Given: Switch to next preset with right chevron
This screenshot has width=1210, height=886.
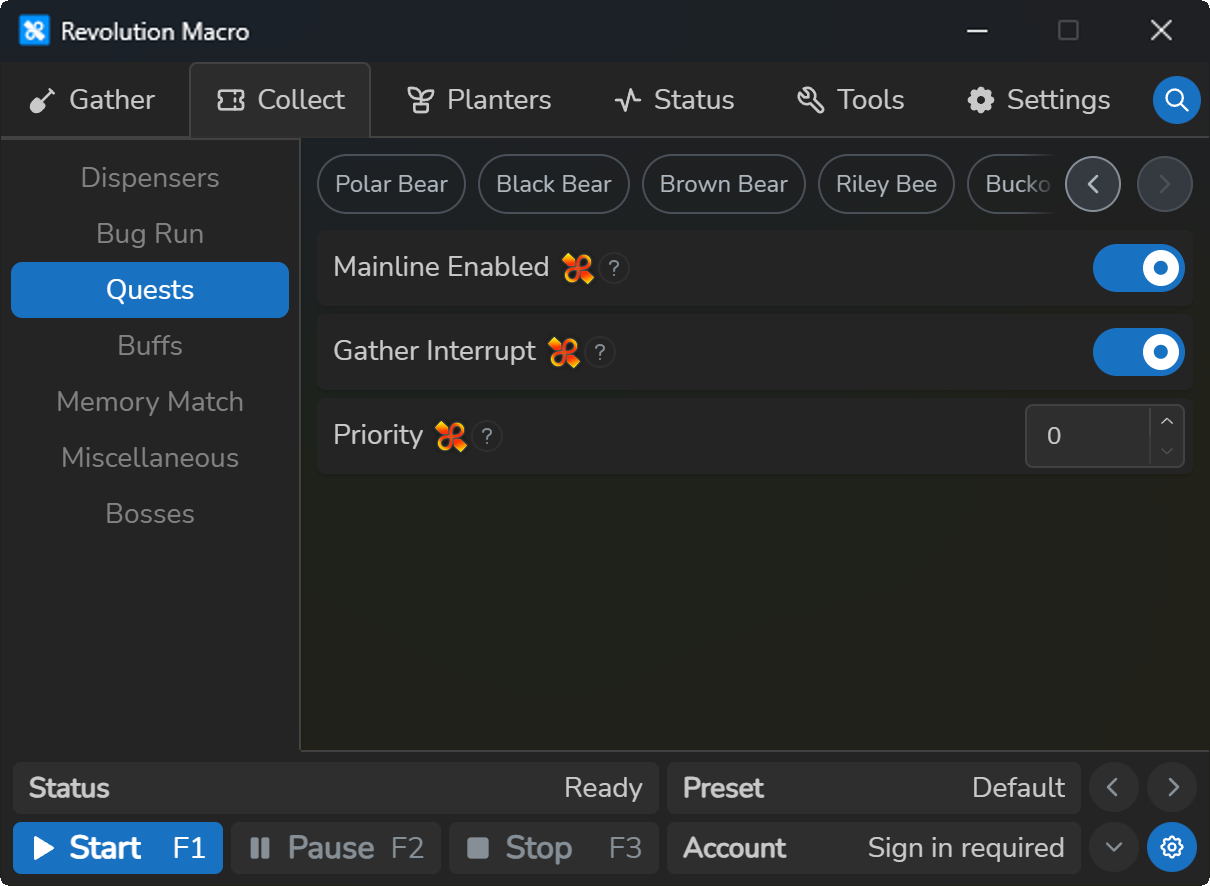Looking at the screenshot, I should pyautogui.click(x=1173, y=788).
